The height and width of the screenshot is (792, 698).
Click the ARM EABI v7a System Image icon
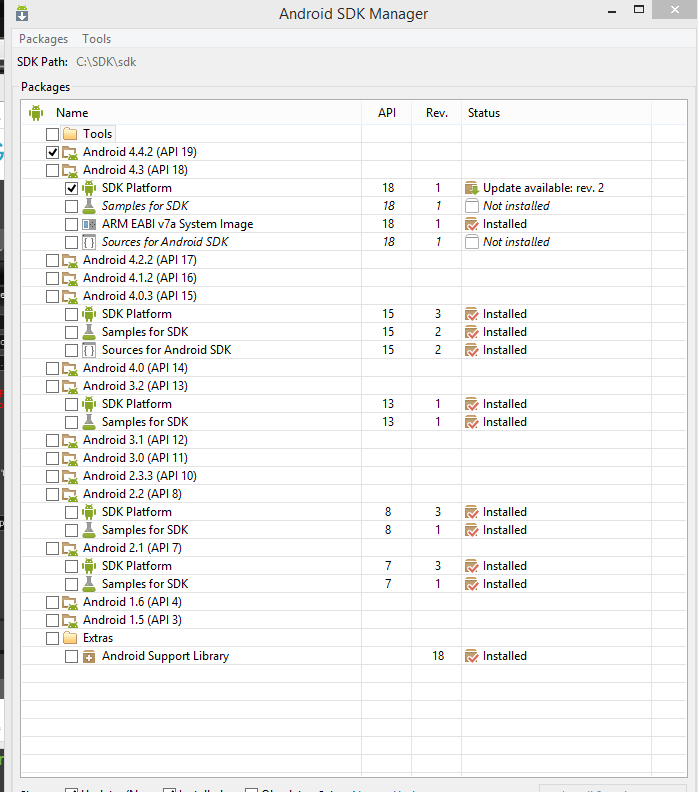point(89,224)
